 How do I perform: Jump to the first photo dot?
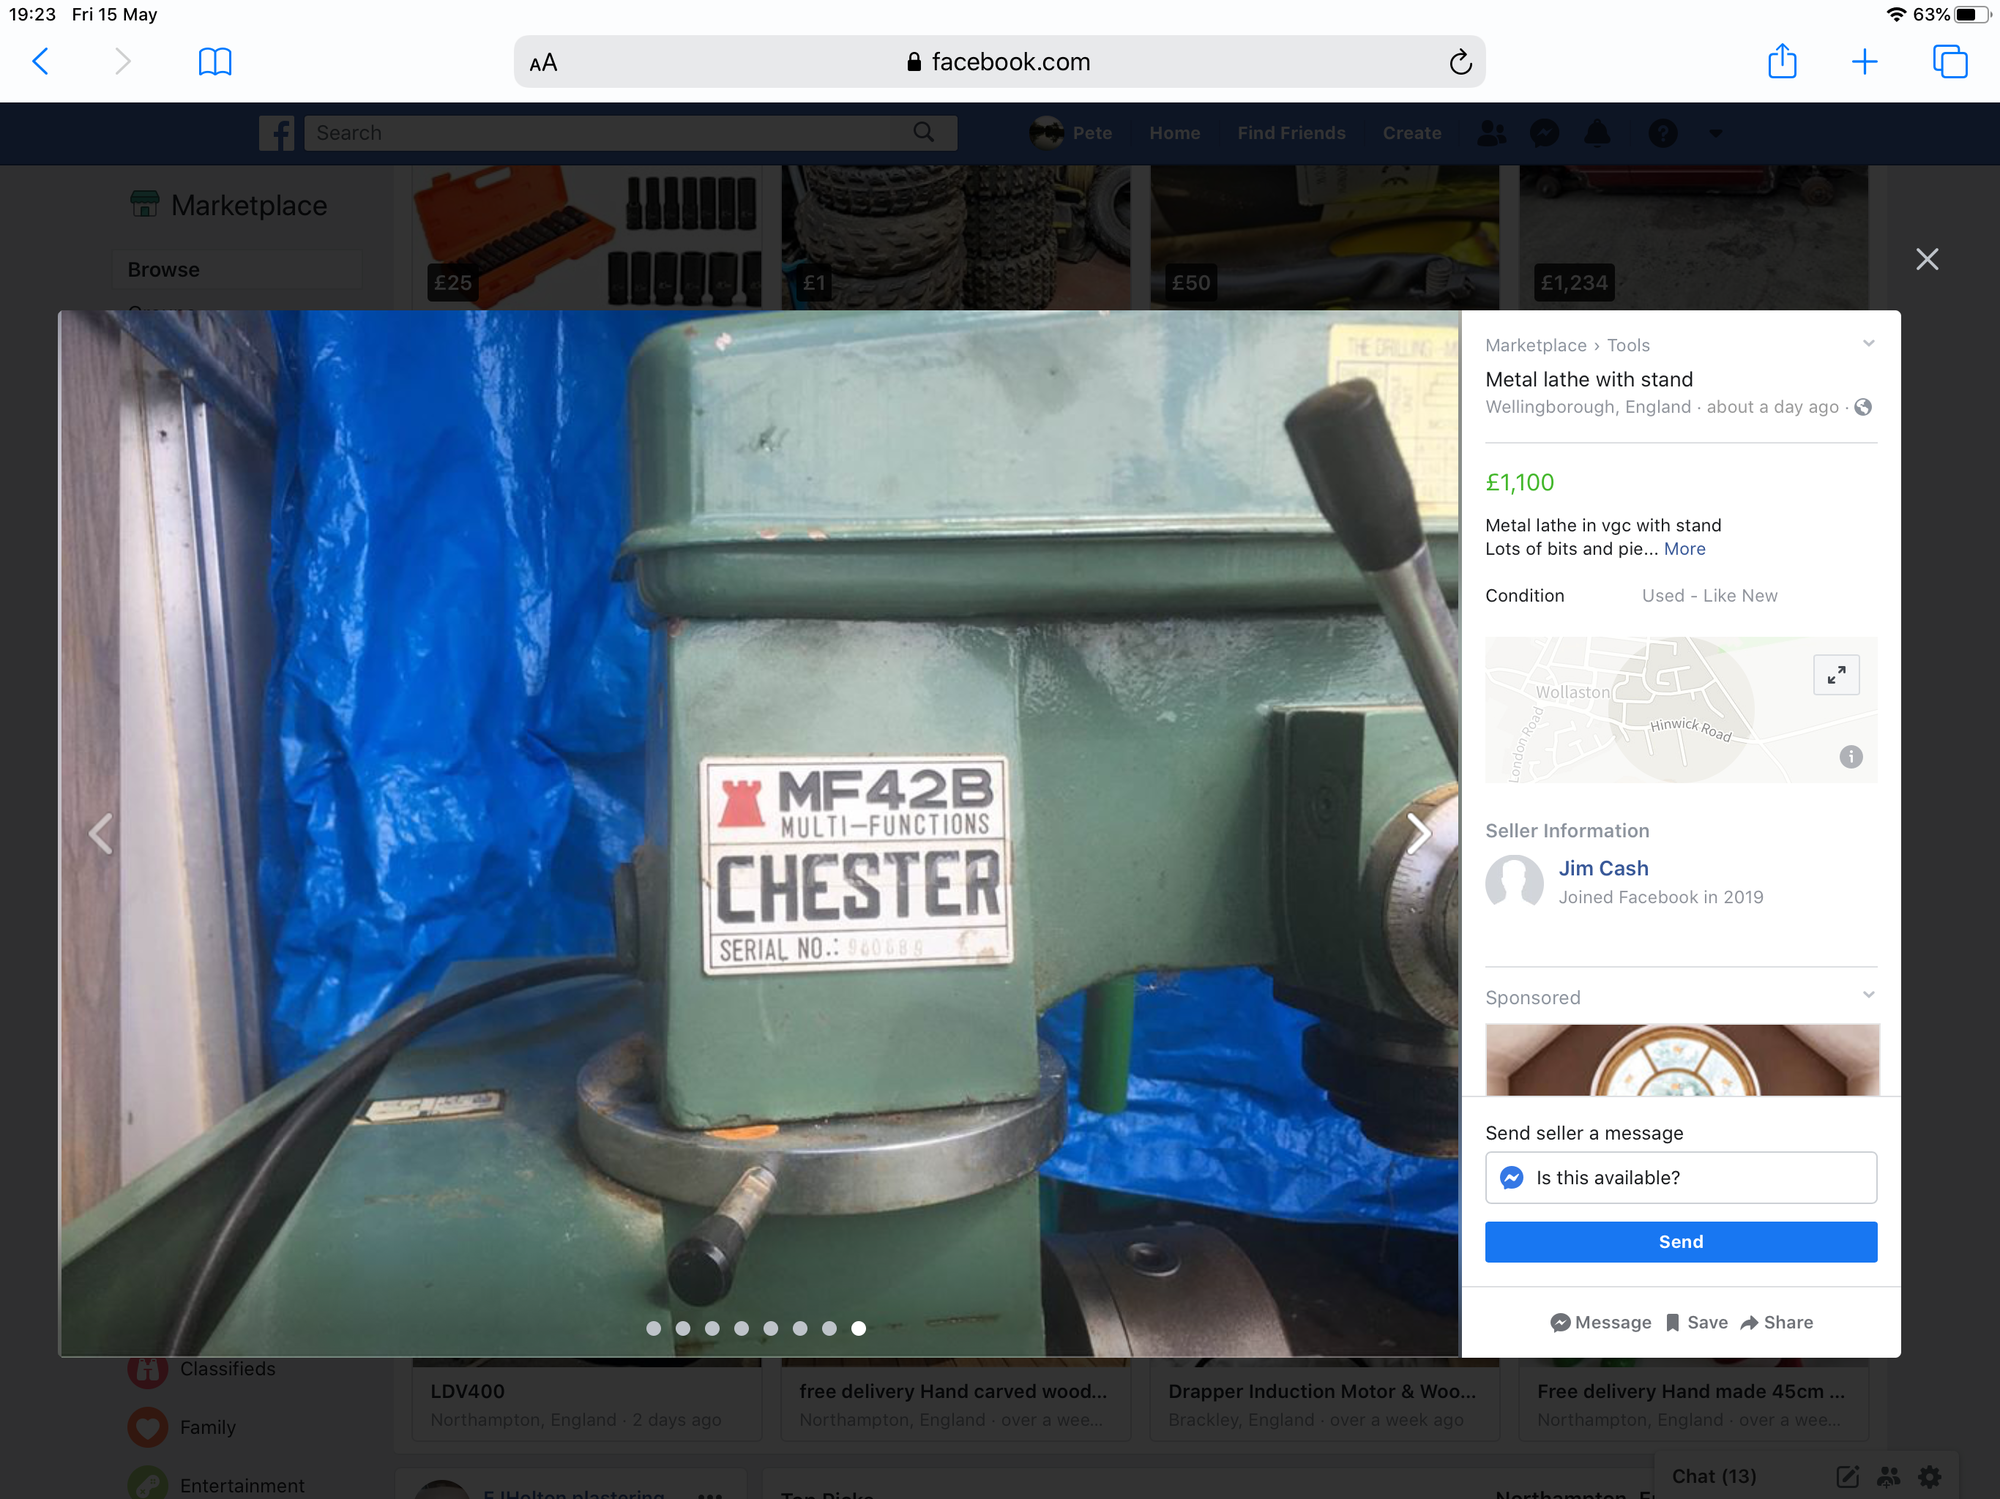[x=654, y=1328]
